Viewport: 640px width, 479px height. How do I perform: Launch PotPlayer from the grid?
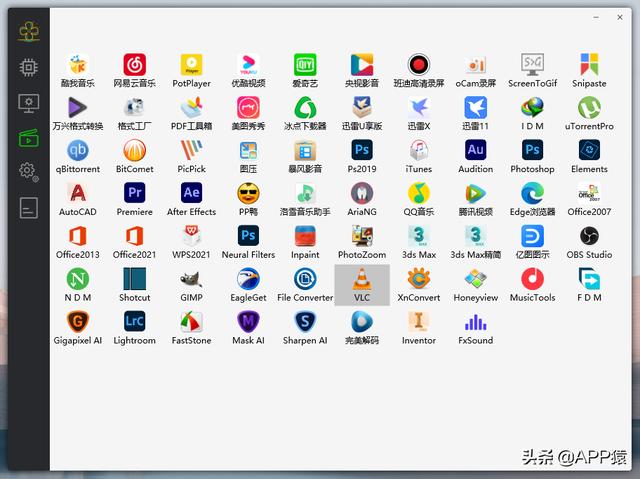pyautogui.click(x=191, y=71)
